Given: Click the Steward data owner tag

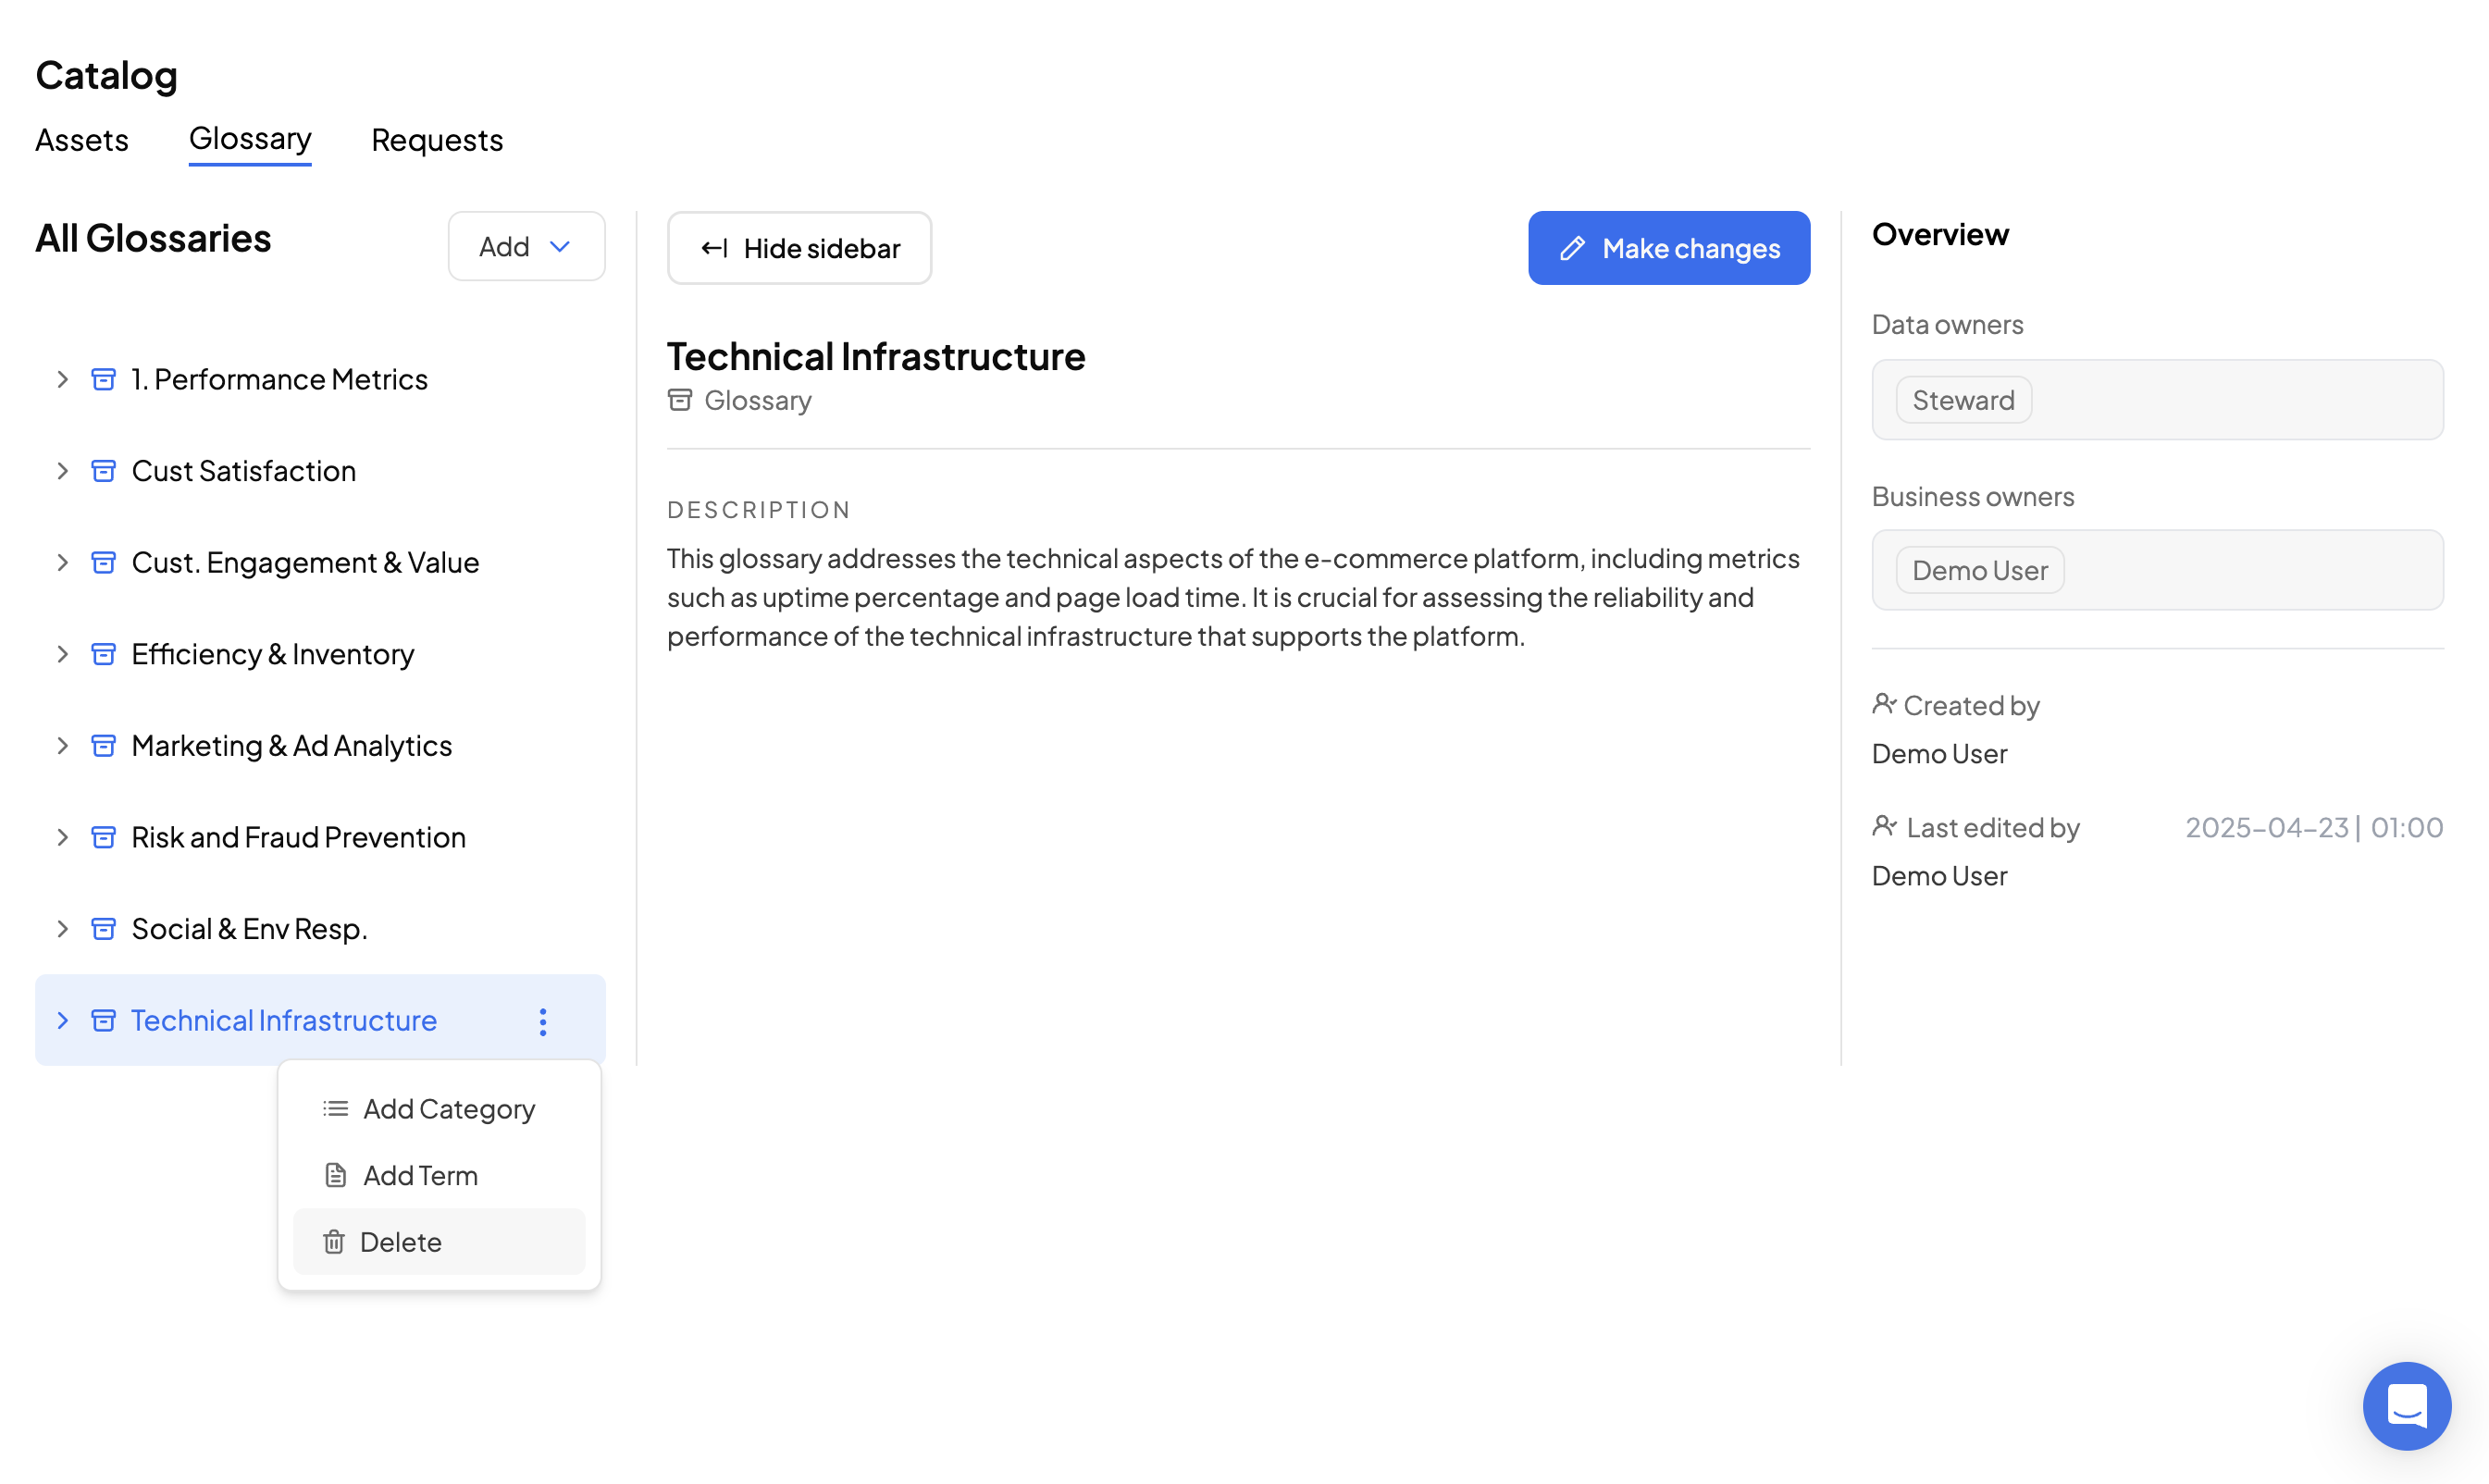Looking at the screenshot, I should [1962, 400].
